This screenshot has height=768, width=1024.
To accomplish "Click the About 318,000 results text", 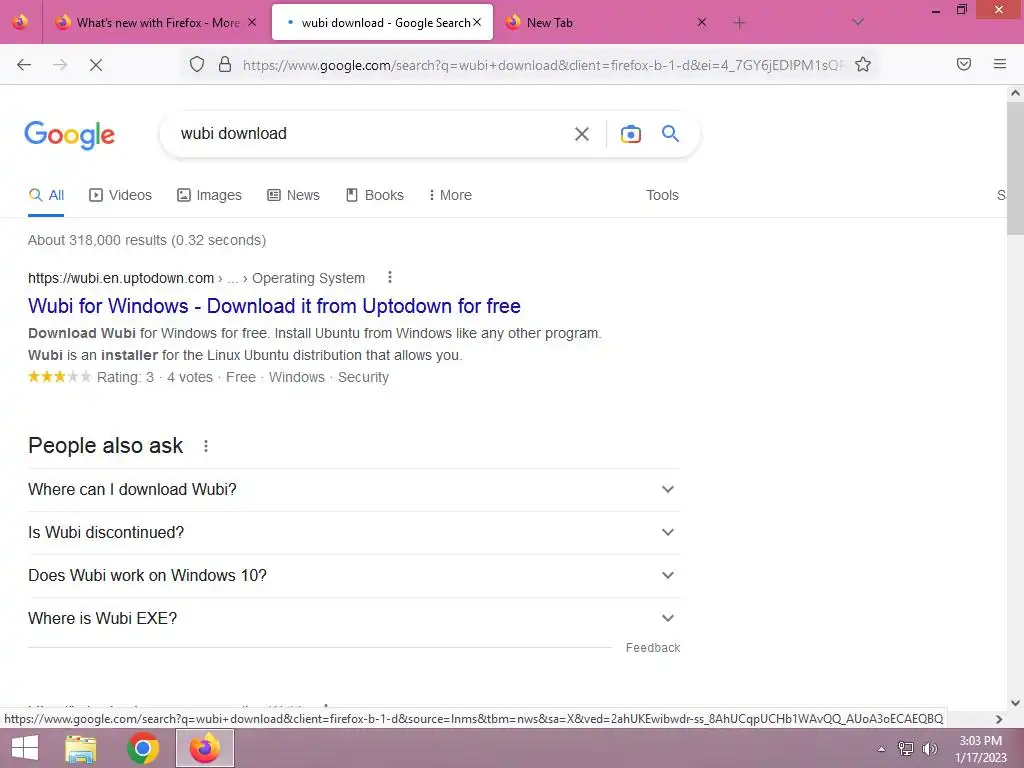I will (x=147, y=240).
